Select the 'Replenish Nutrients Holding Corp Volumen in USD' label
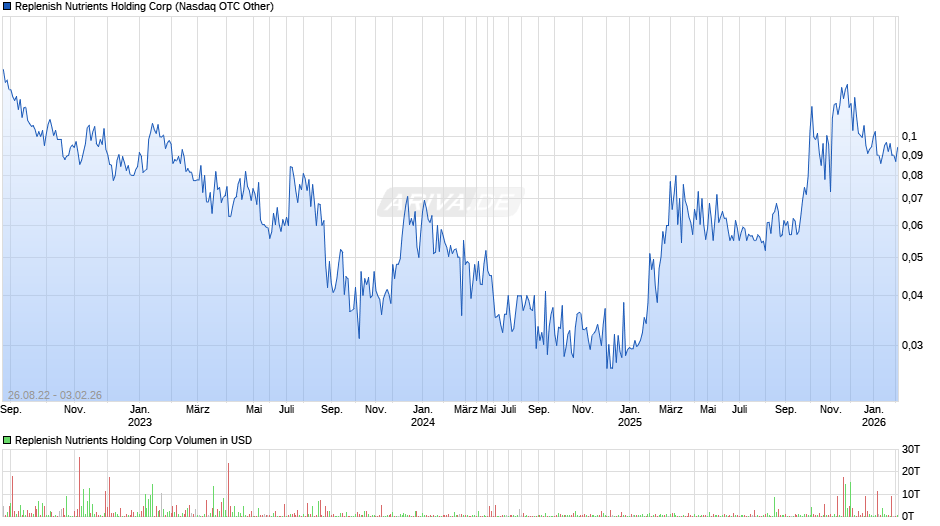940x526 pixels. (133, 440)
